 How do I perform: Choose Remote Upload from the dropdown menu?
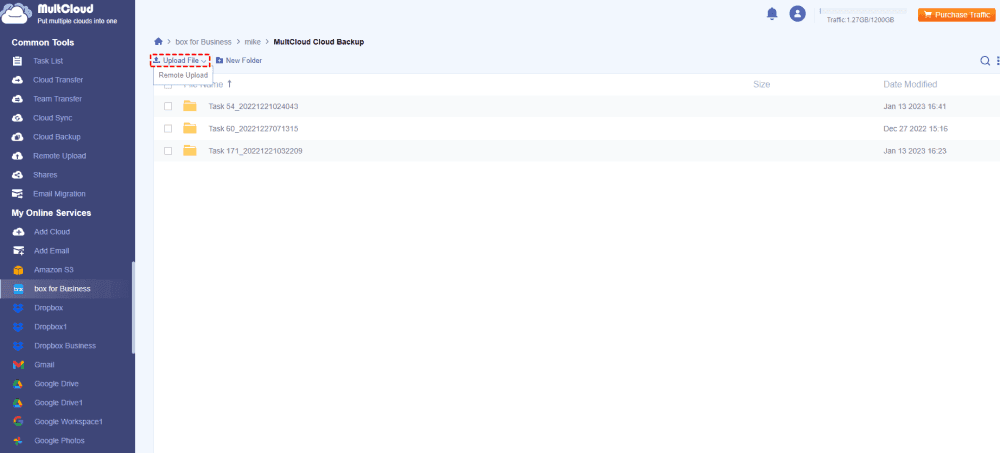click(183, 75)
